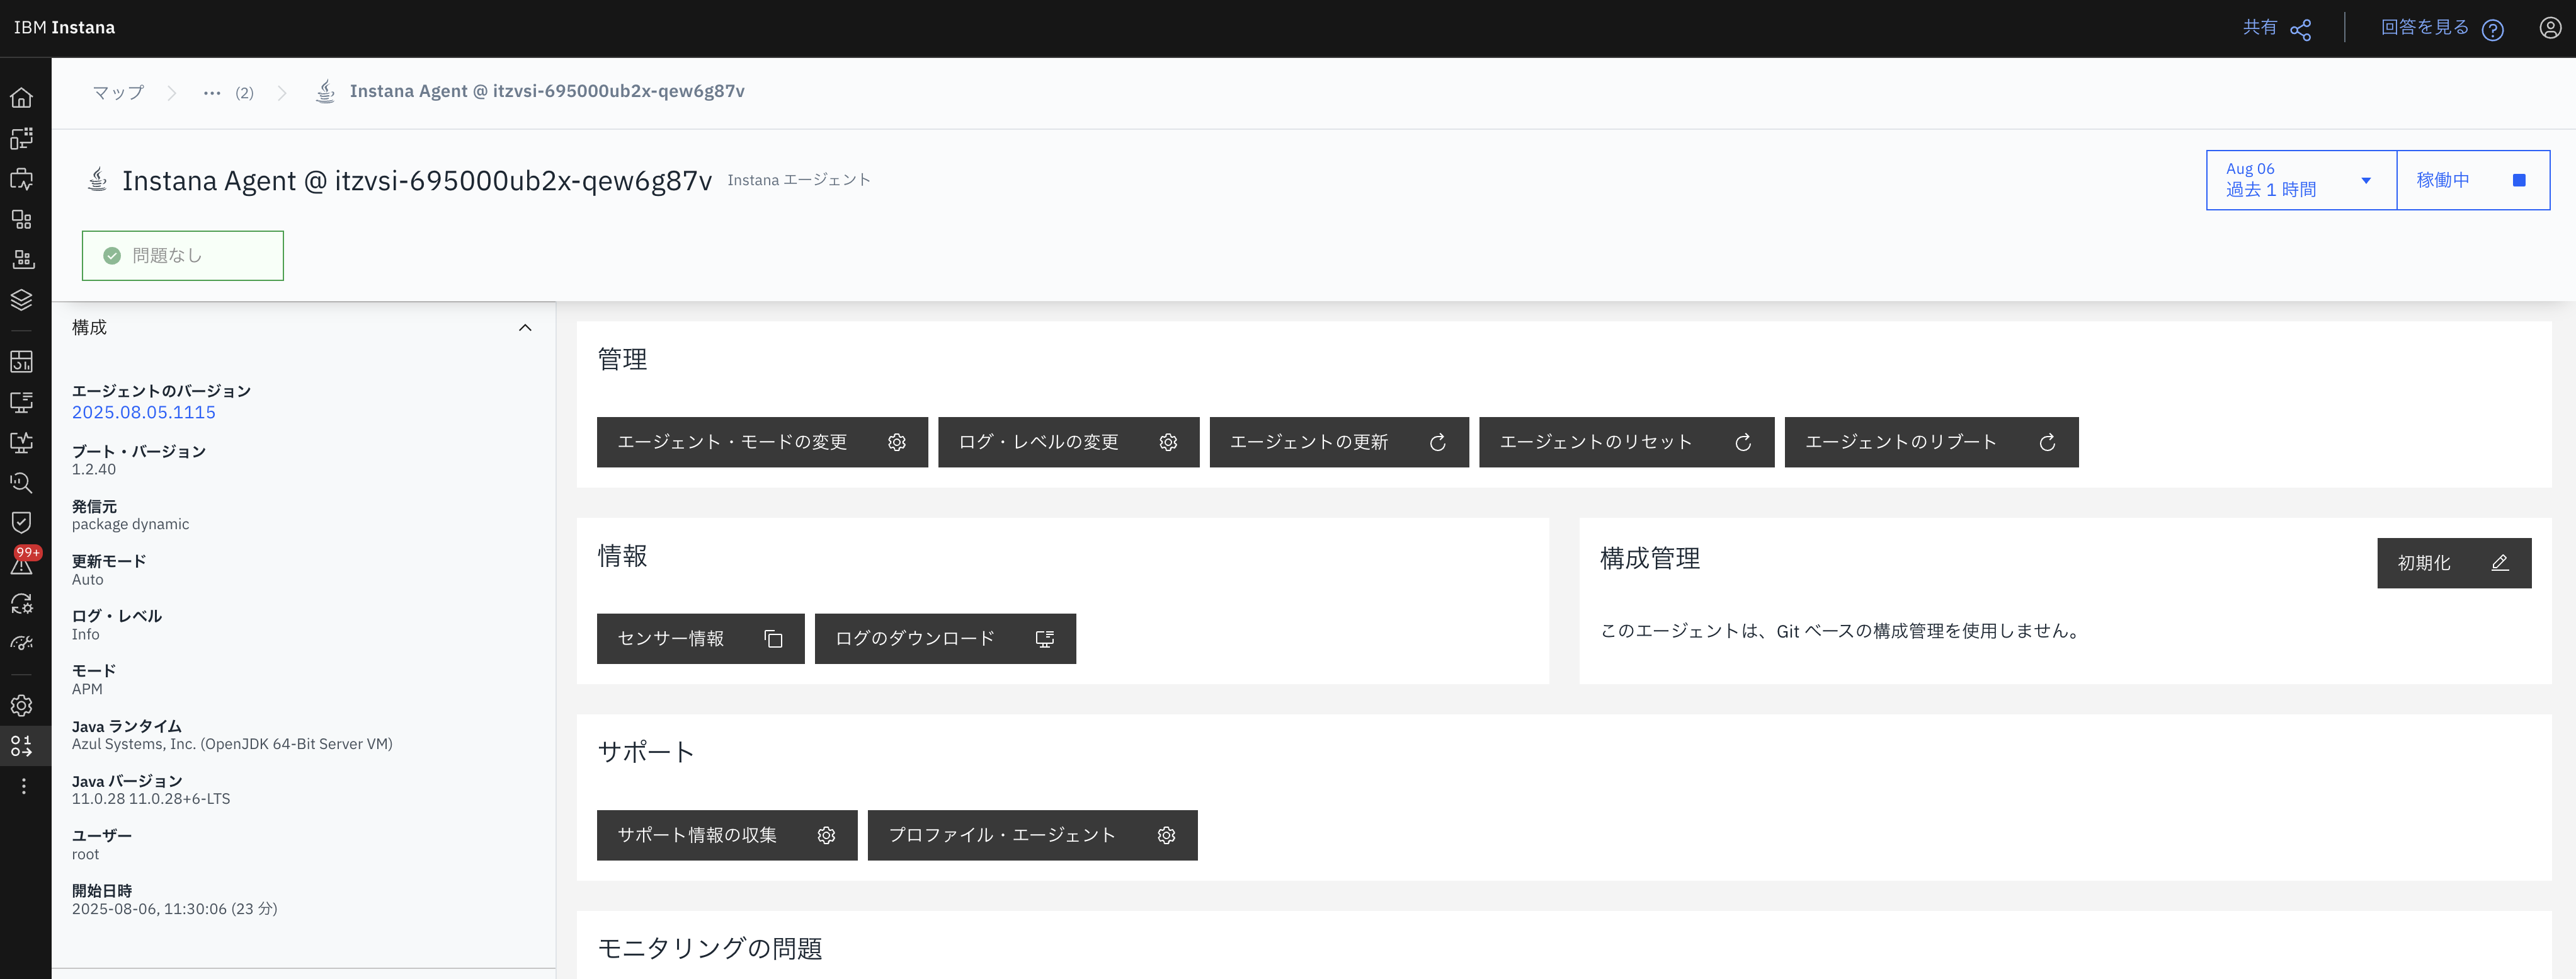2576x979 pixels.
Task: Click the マップ breadcrumb item
Action: point(118,92)
